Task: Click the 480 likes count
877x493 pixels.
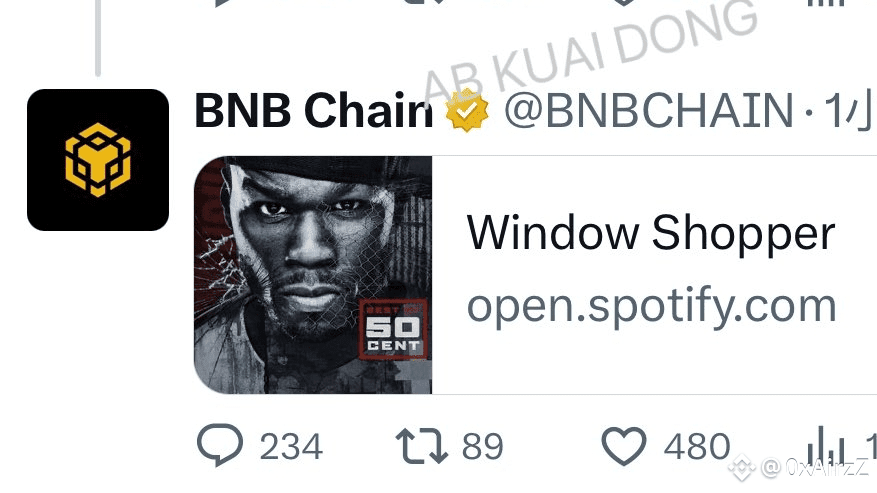Action: coord(697,447)
